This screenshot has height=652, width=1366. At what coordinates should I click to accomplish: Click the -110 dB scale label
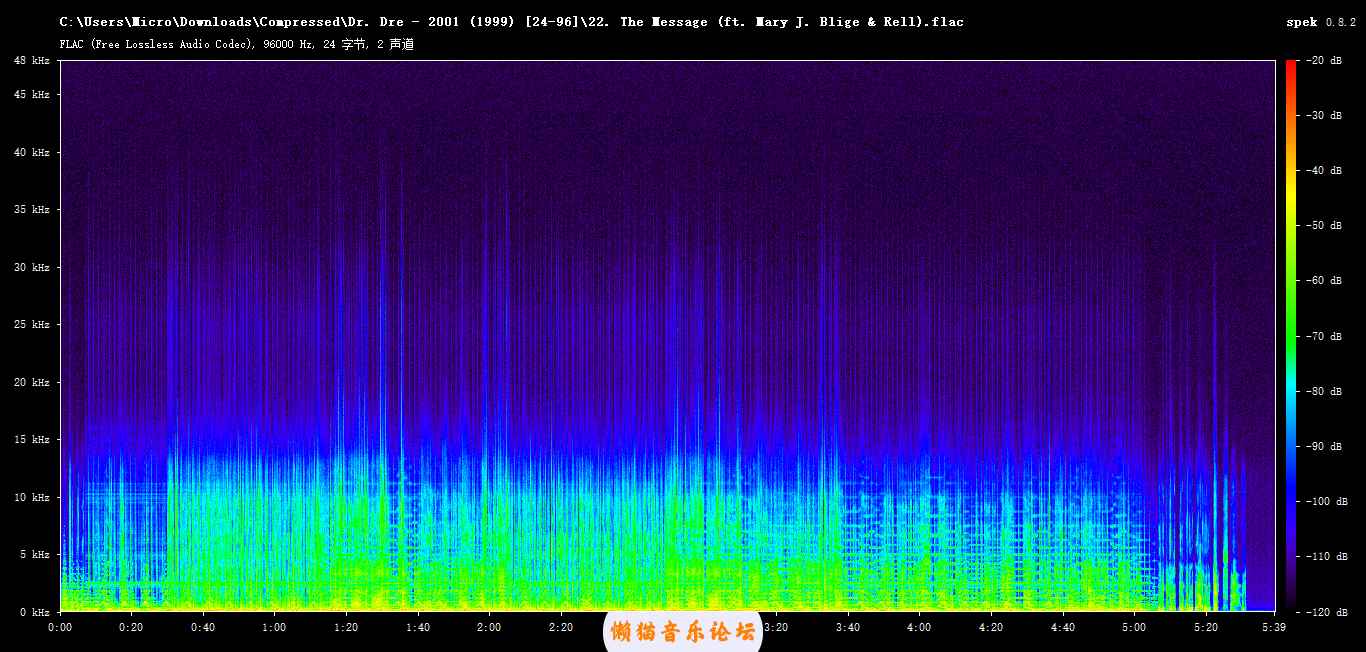[1328, 557]
